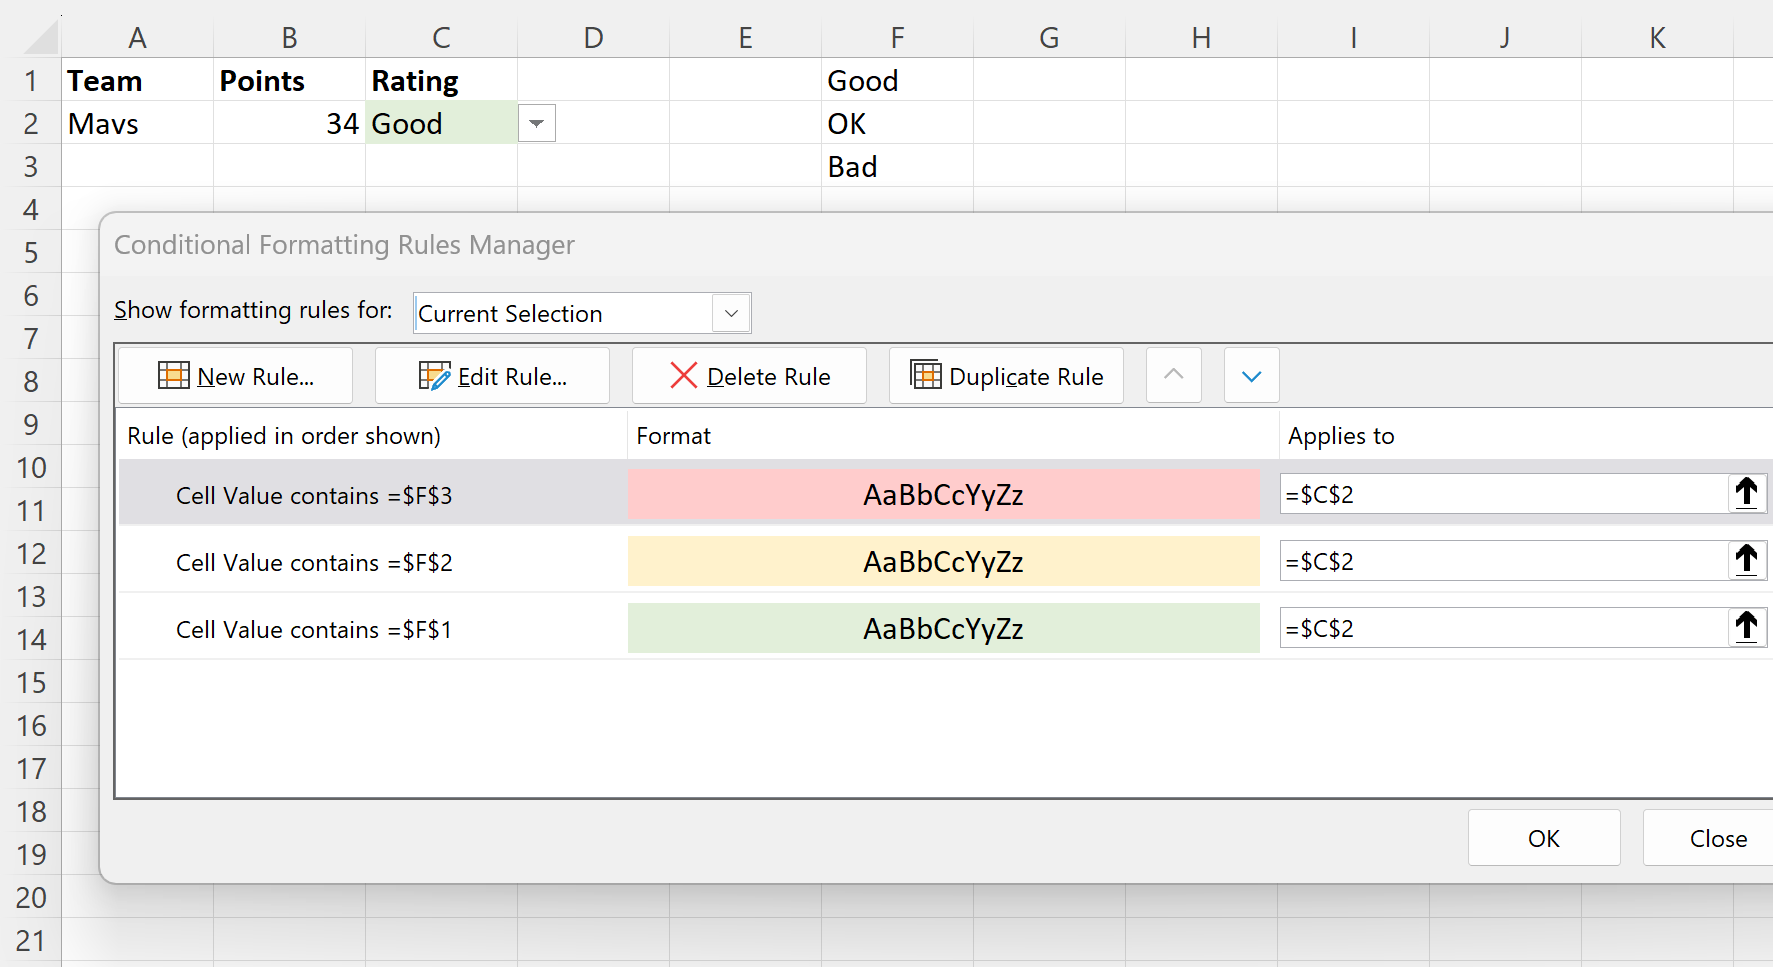Click range selector arrow for the $F$2 rule

coord(1746,560)
